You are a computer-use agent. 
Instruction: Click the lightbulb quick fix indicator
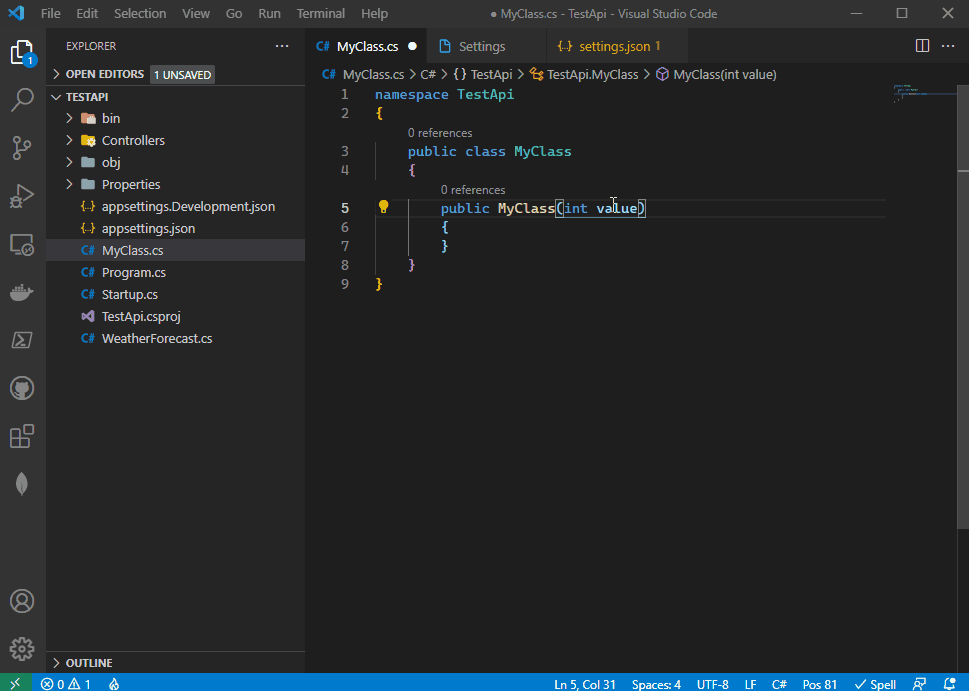point(383,207)
